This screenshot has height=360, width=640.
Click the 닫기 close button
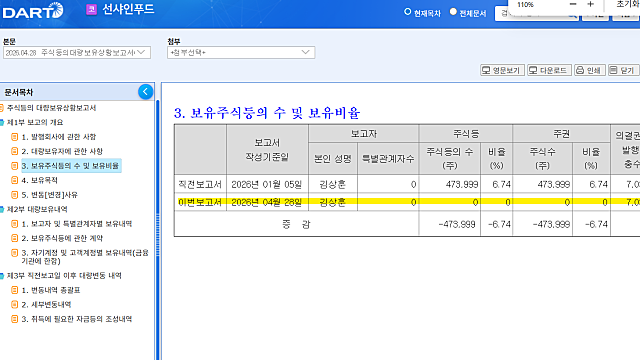(x=623, y=70)
